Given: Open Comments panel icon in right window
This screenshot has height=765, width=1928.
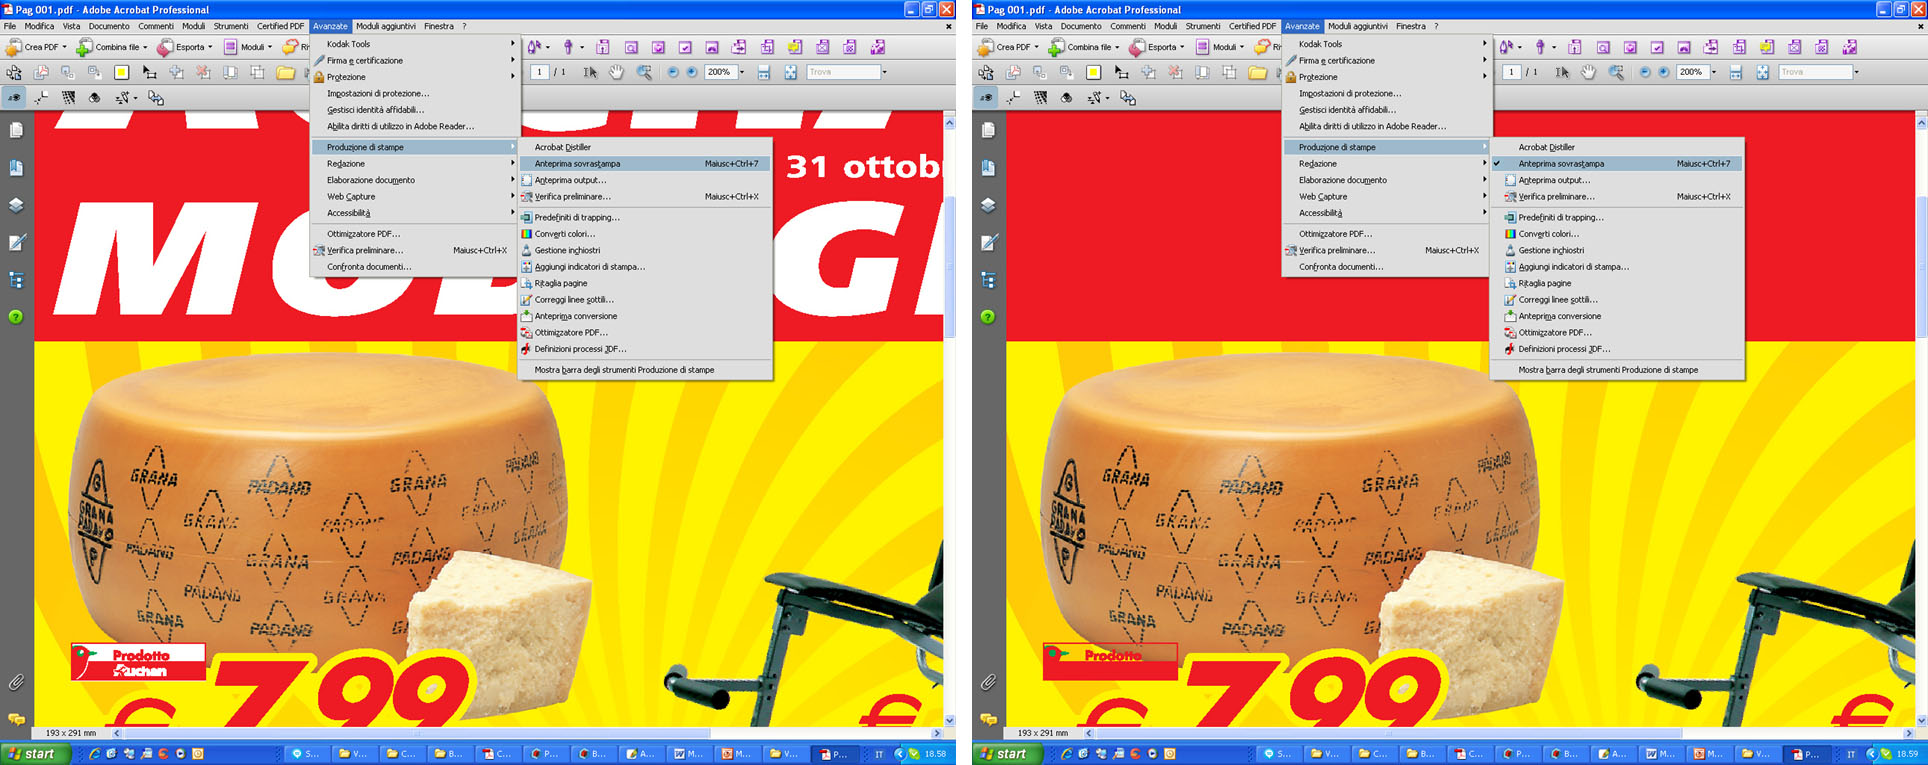Looking at the screenshot, I should [x=988, y=719].
